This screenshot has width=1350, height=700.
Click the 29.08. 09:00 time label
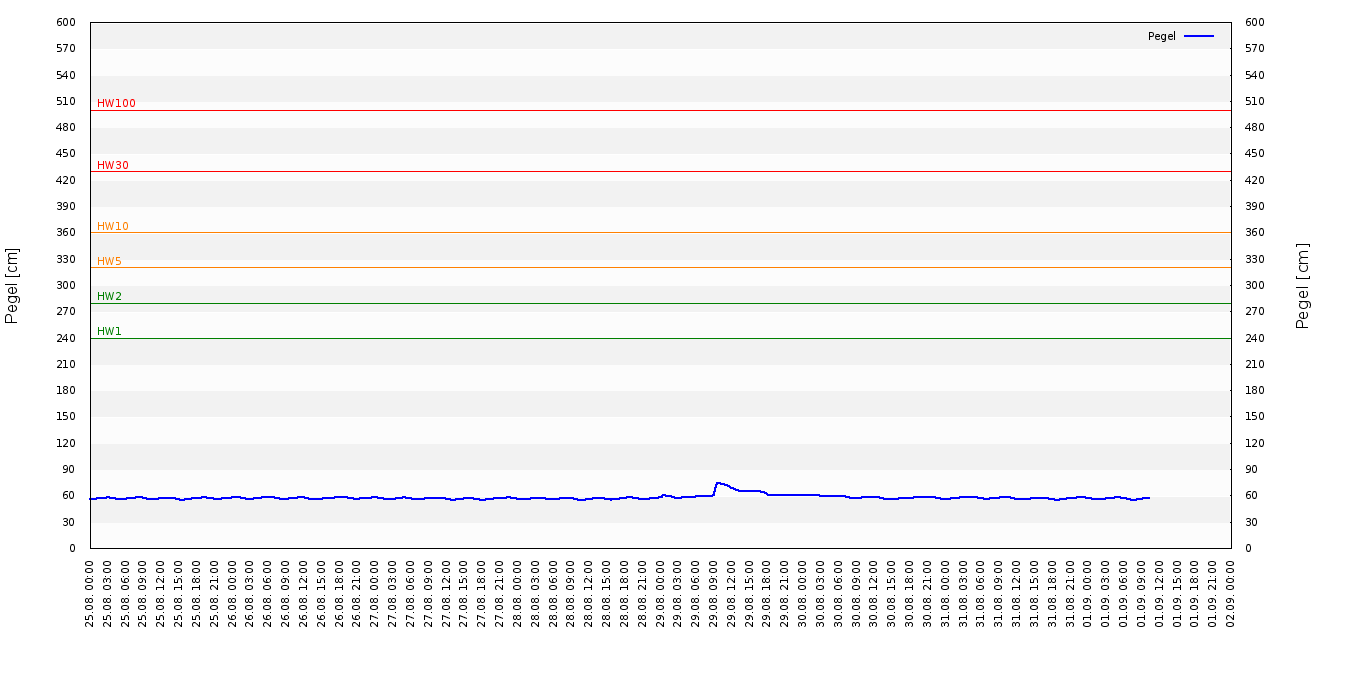tap(714, 592)
